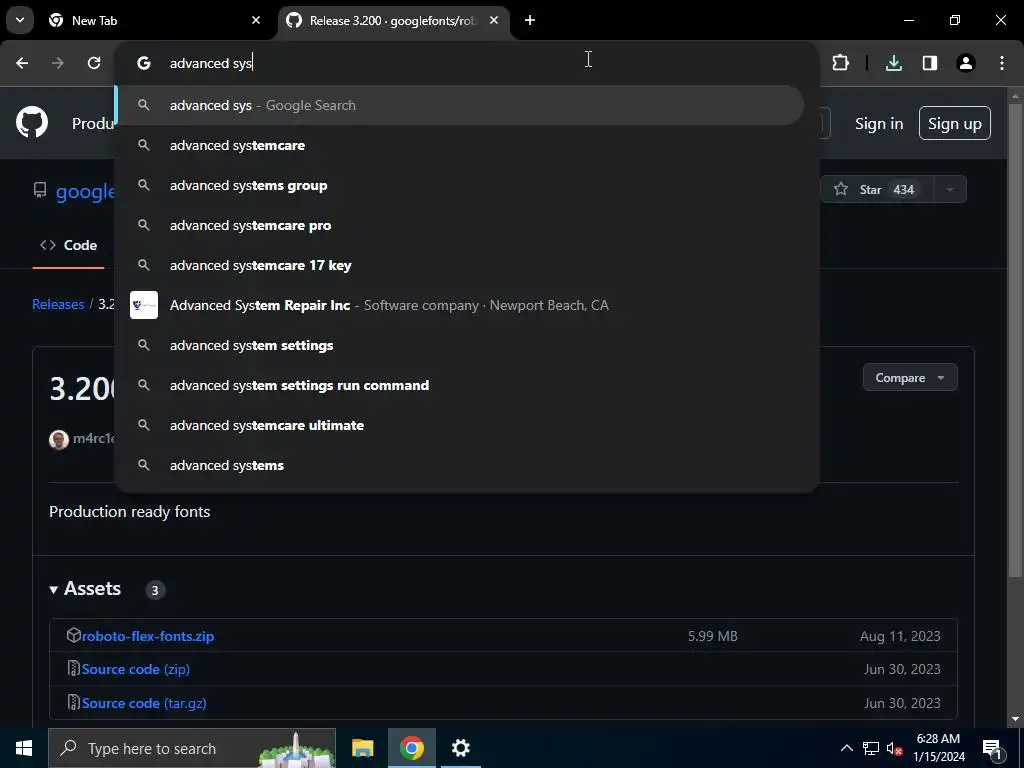Switch to the New Tab tab

click(155, 20)
